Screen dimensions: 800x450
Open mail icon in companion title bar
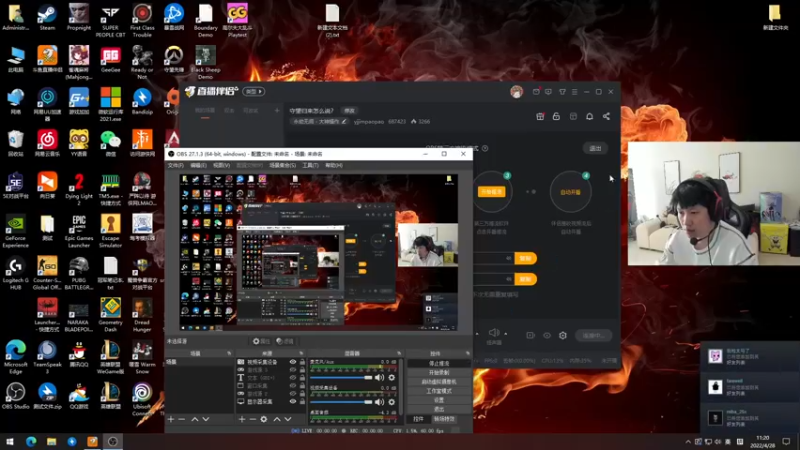pos(536,92)
